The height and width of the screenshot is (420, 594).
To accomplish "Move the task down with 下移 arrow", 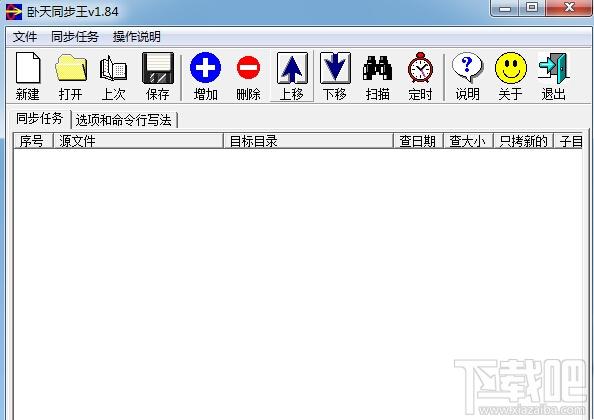I will (335, 76).
